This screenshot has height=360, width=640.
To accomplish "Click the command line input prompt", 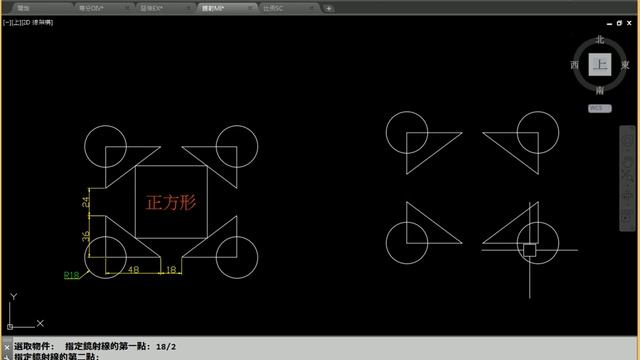I will click(57, 356).
